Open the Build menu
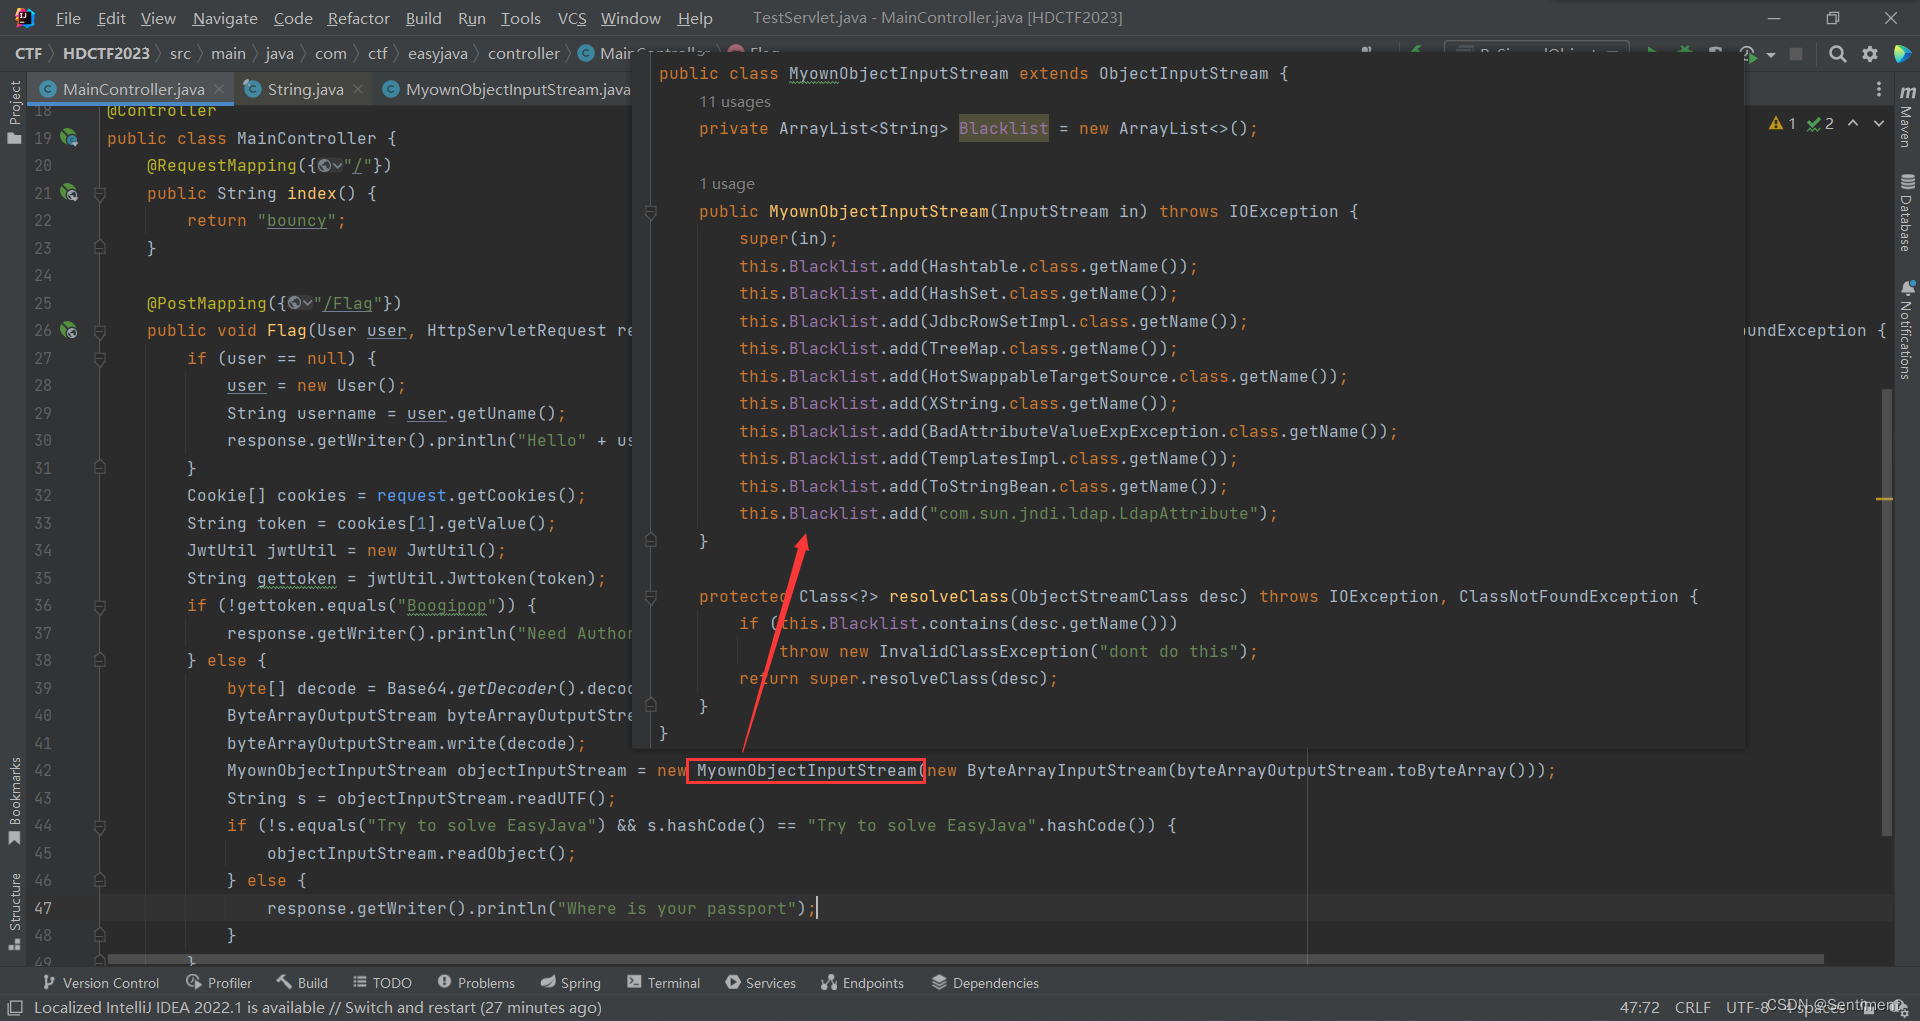Viewport: 1920px width, 1021px height. tap(423, 18)
